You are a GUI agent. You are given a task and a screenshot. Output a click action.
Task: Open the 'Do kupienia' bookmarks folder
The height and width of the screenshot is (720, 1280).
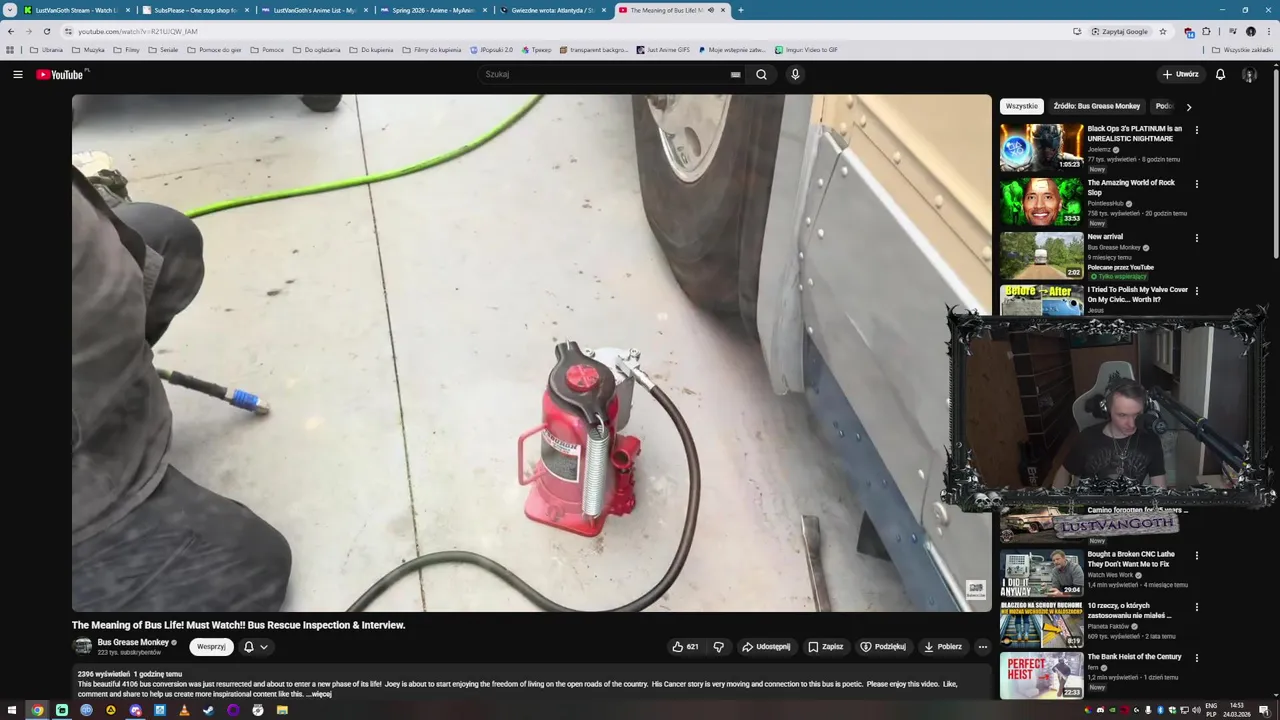(x=371, y=50)
